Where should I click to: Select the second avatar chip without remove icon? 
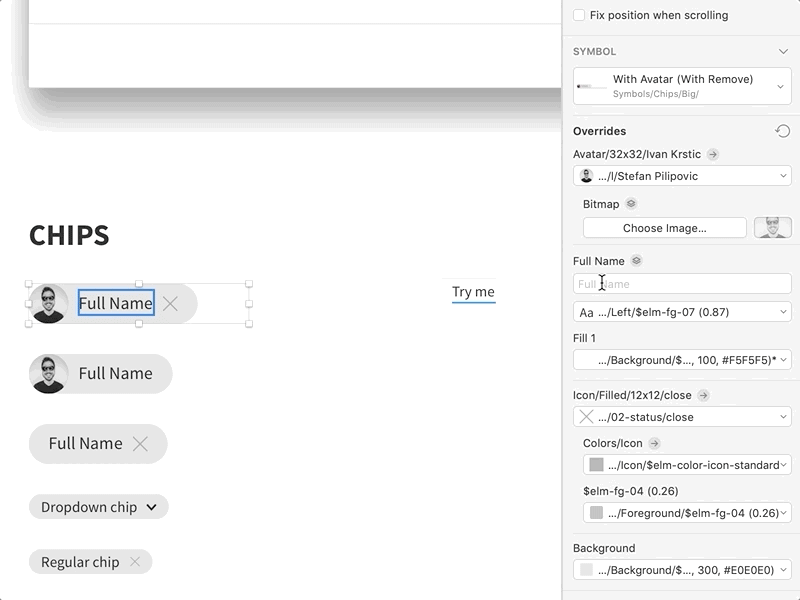point(101,373)
